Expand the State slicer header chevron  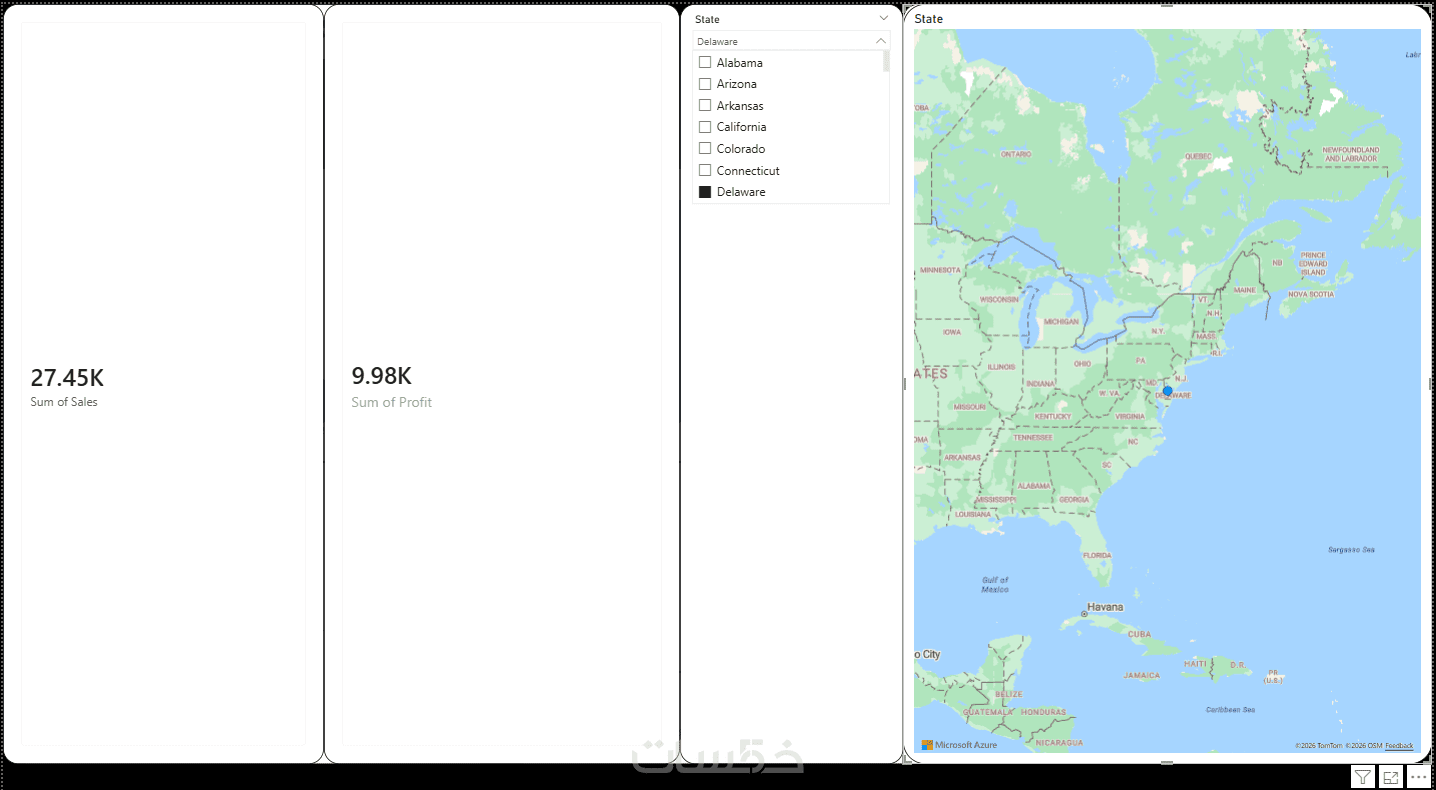pos(883,19)
